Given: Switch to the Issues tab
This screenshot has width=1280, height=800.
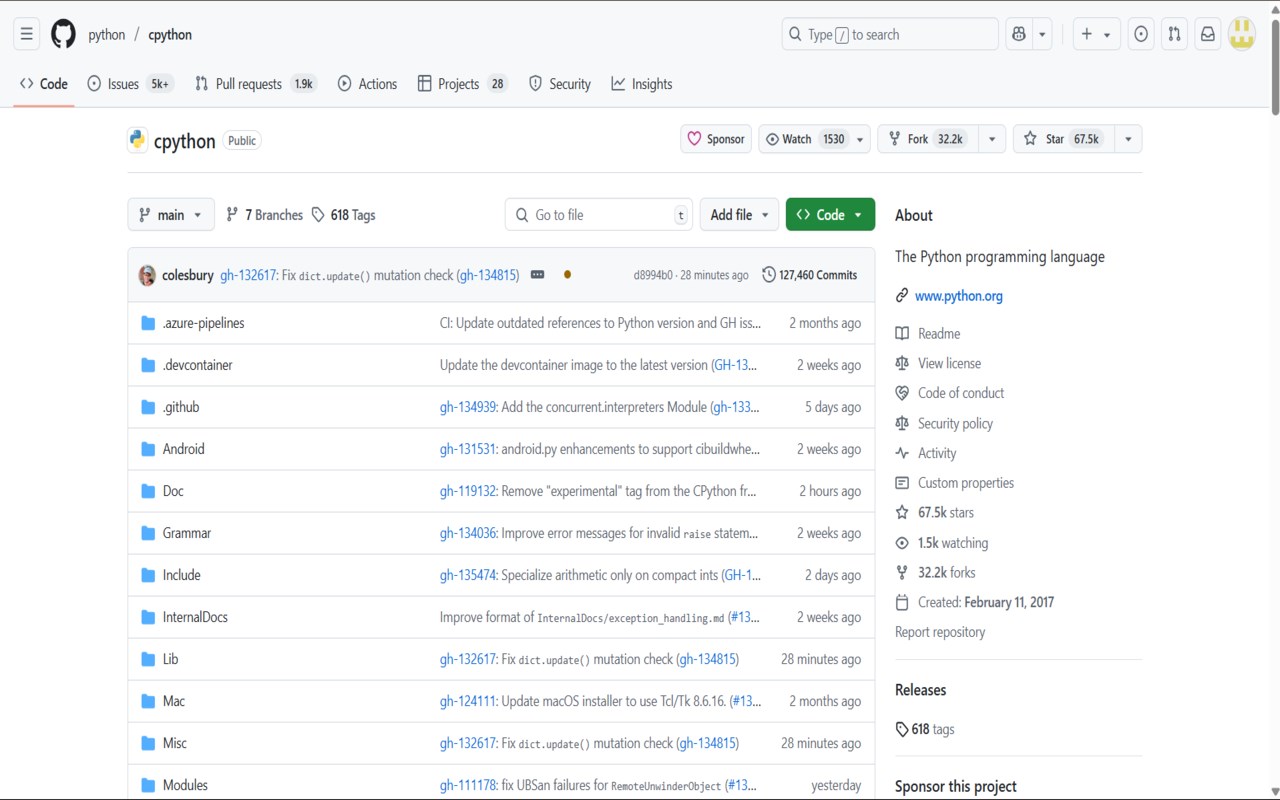Looking at the screenshot, I should point(131,84).
